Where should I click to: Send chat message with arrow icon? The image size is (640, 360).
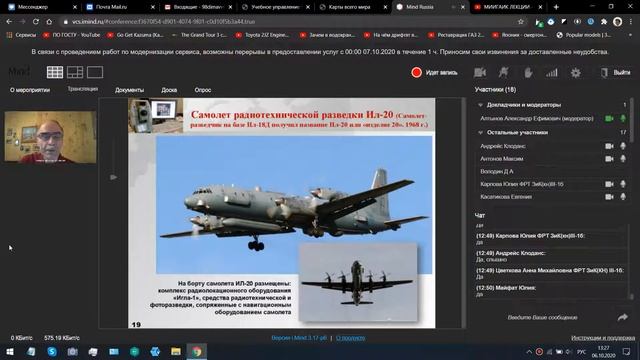[x=622, y=317]
